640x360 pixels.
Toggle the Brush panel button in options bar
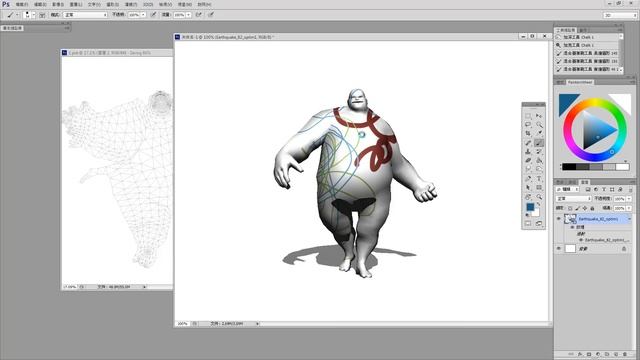42,15
